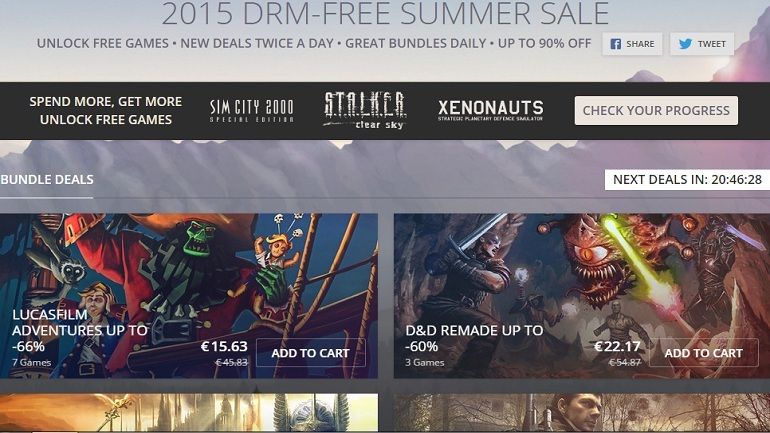Click the Next Deals In countdown timer
Screen dimensions: 770x433
687,180
